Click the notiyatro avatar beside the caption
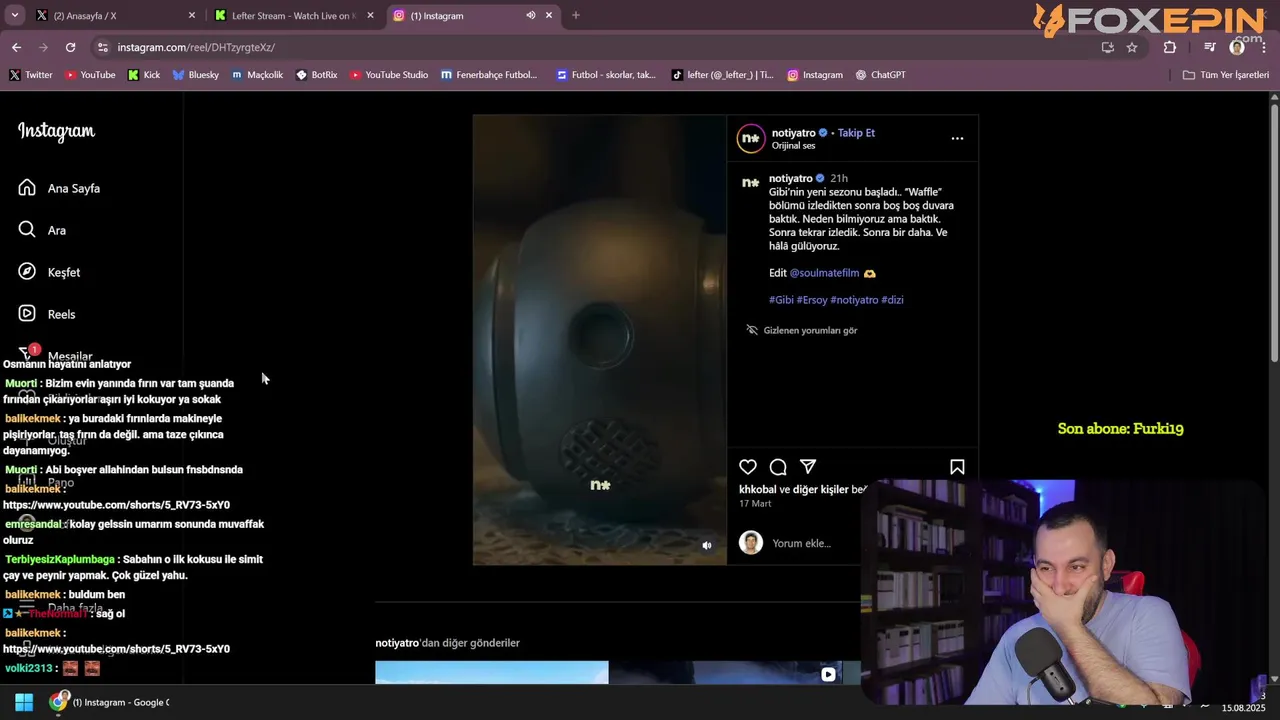Image resolution: width=1280 pixels, height=720 pixels. [750, 183]
